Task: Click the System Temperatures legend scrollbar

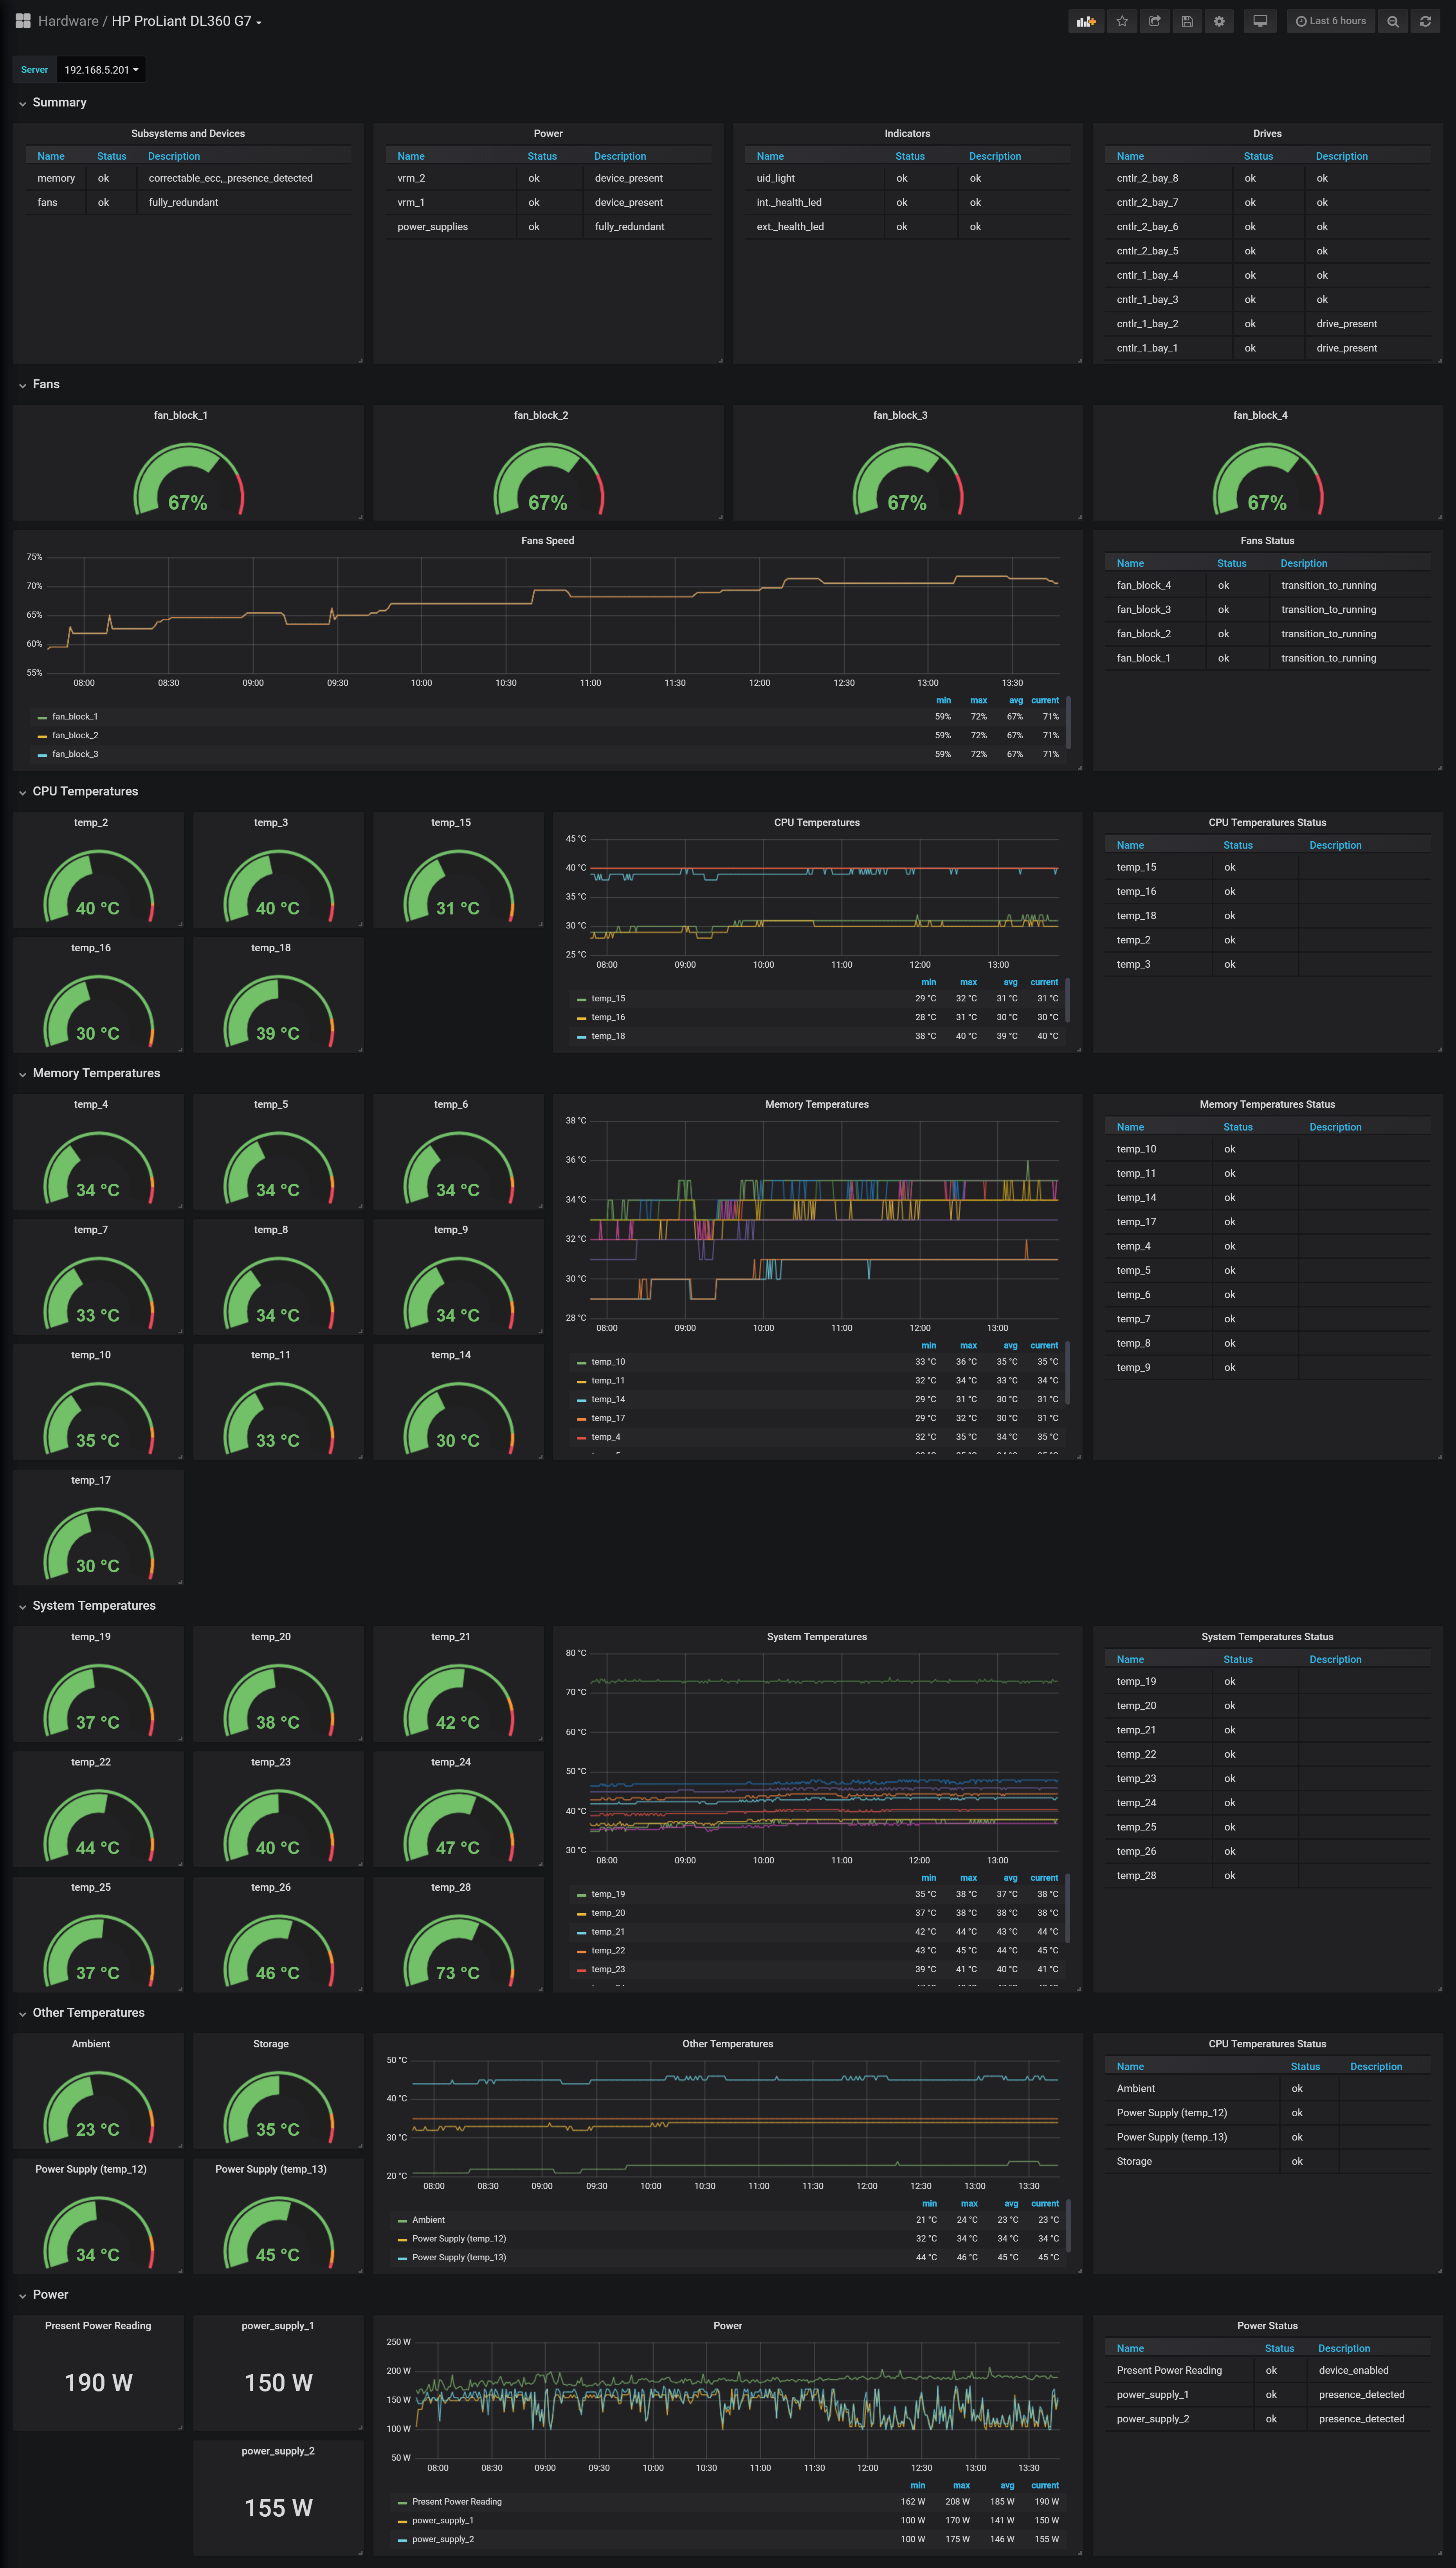Action: point(1068,1910)
